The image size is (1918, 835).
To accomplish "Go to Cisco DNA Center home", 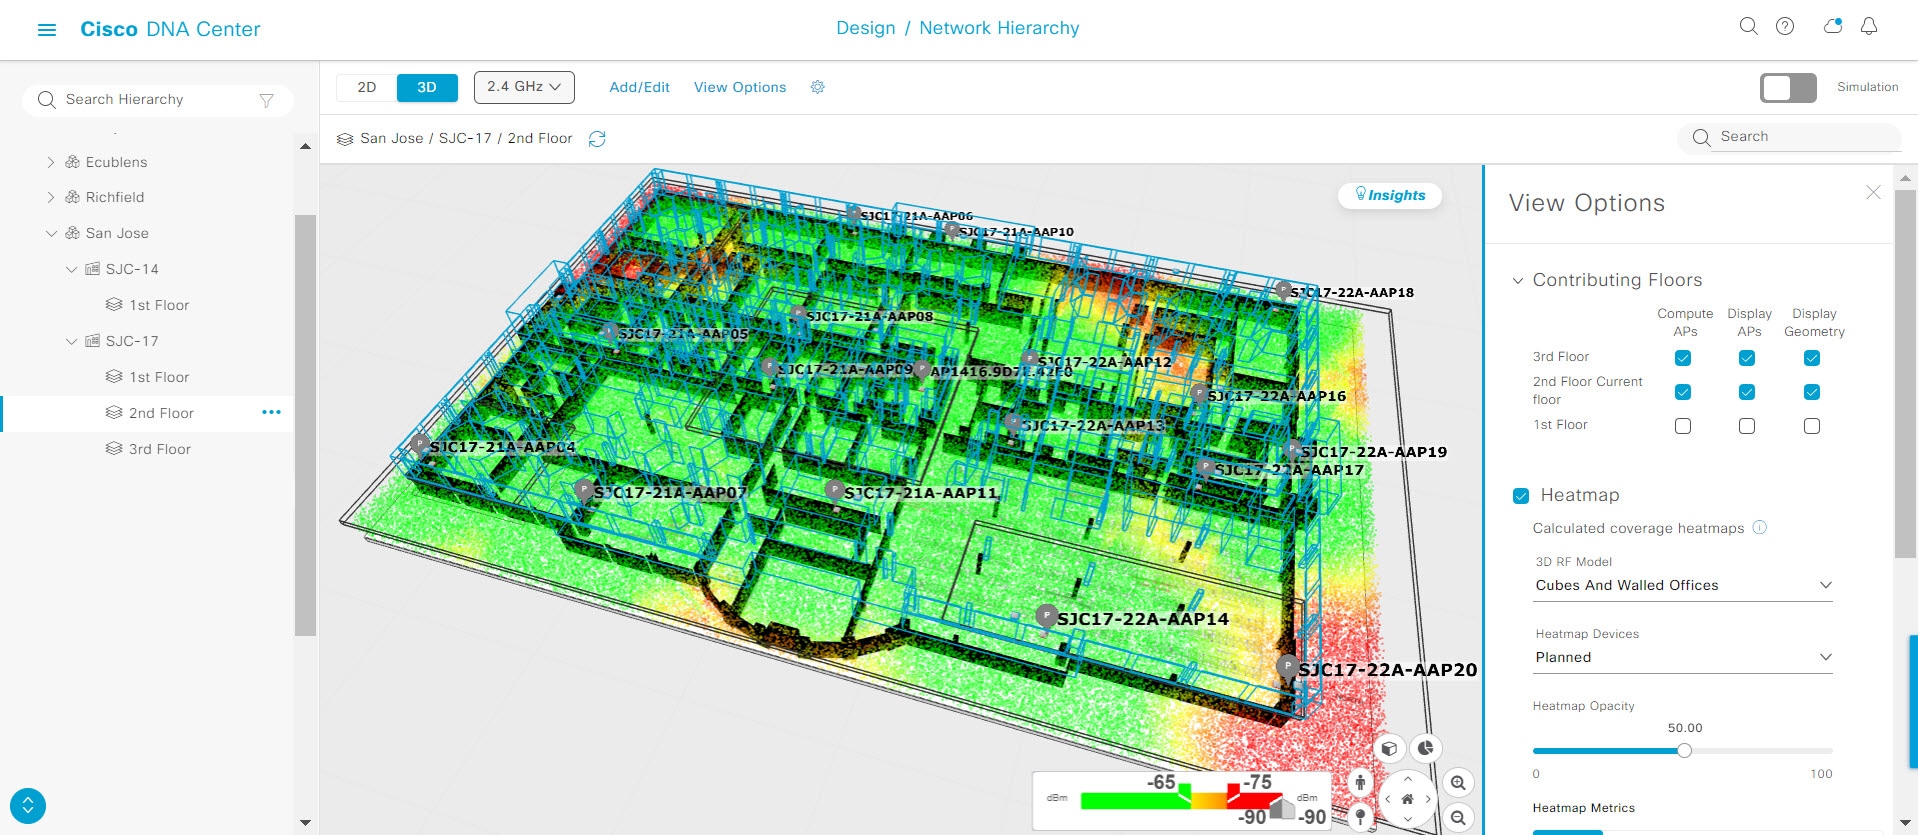I will point(170,29).
